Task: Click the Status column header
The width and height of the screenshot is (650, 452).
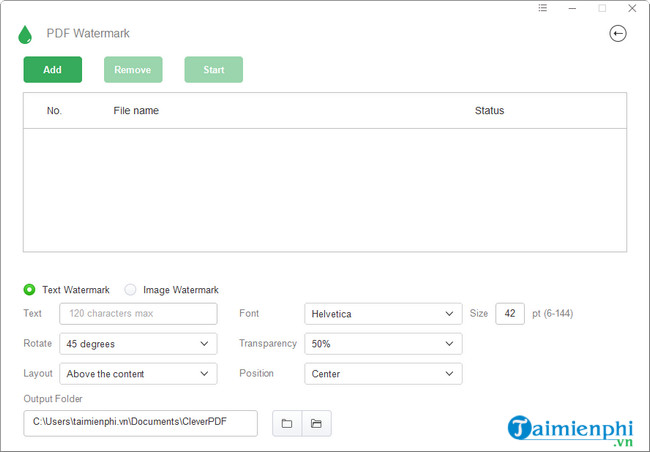Action: click(489, 111)
